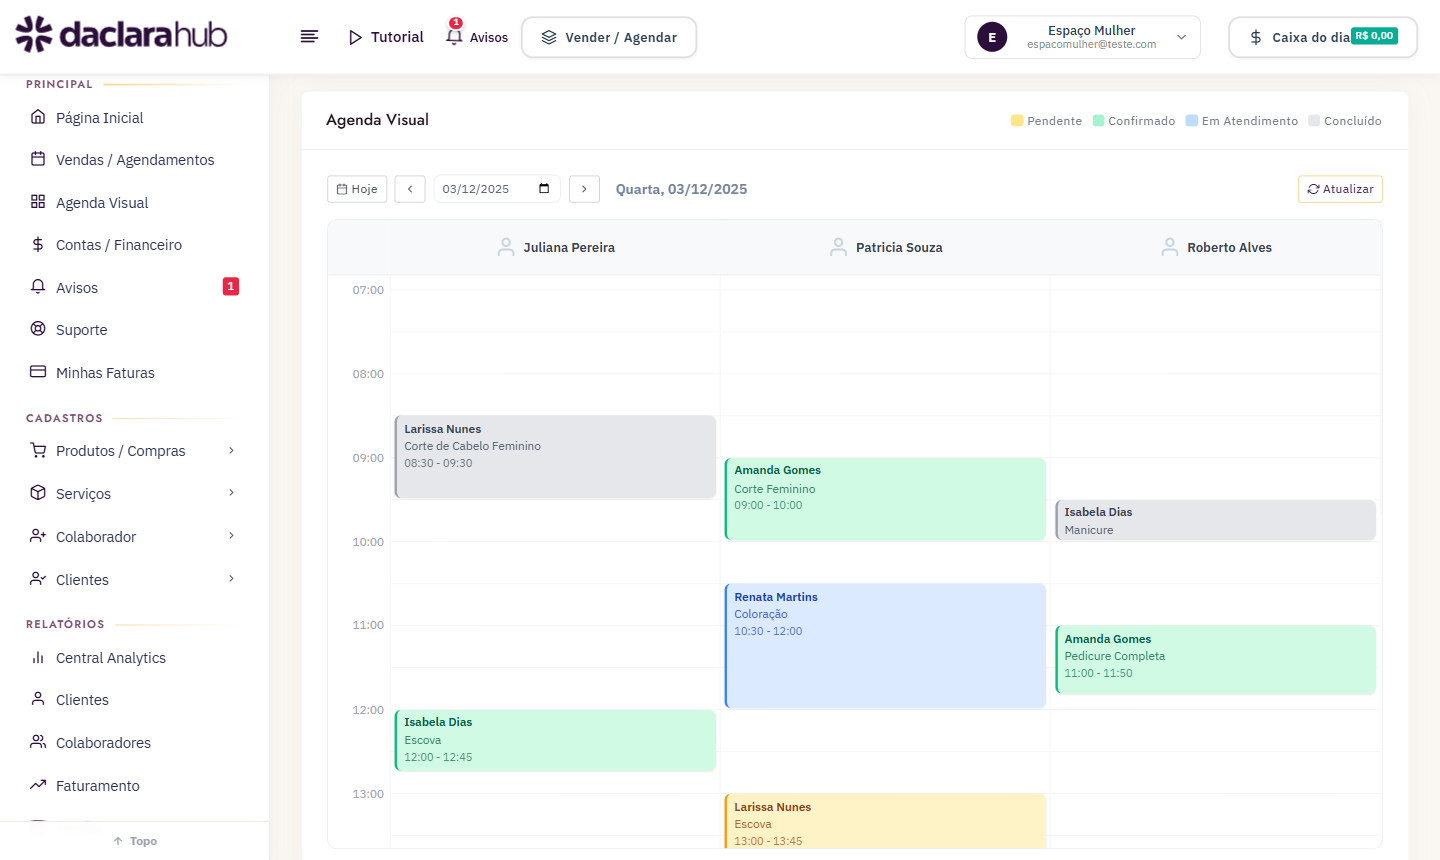Go to the next day arrow
Image resolution: width=1440 pixels, height=860 pixels.
click(584, 189)
